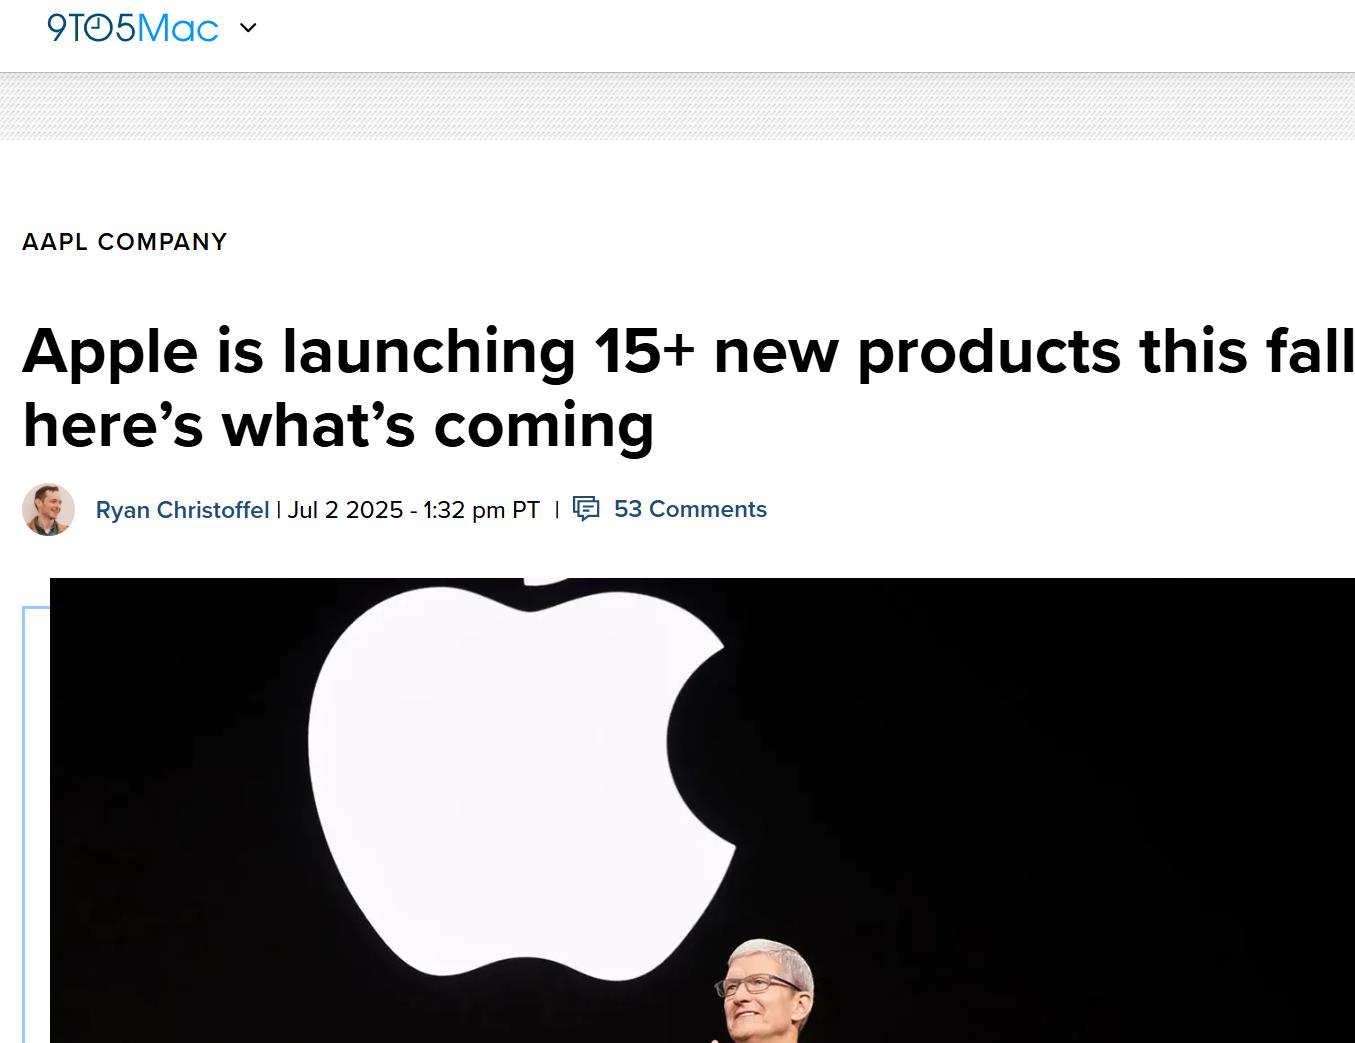
Task: Open the Ryan Christoffel author link
Action: tap(182, 510)
